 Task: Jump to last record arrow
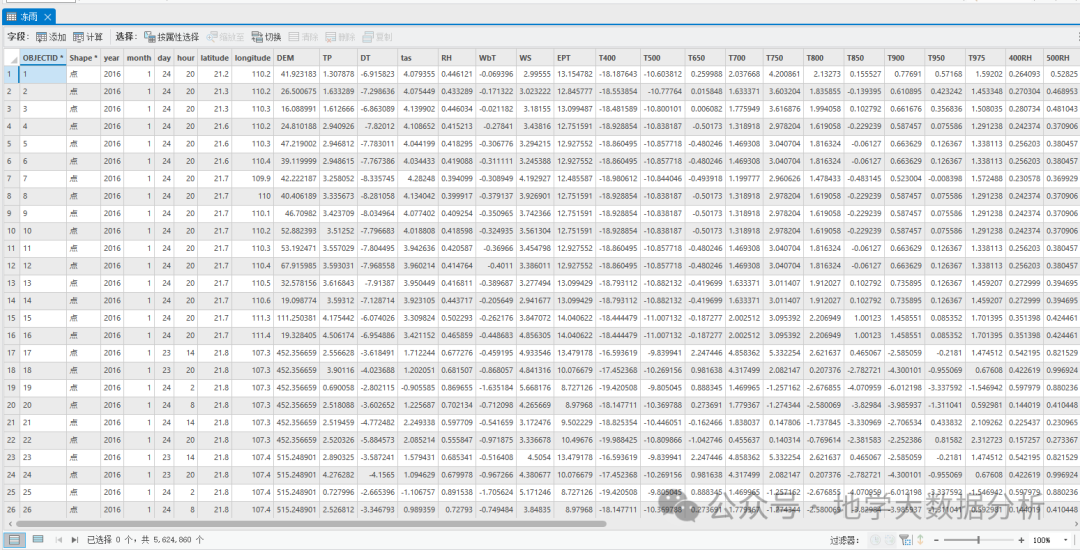pos(75,540)
